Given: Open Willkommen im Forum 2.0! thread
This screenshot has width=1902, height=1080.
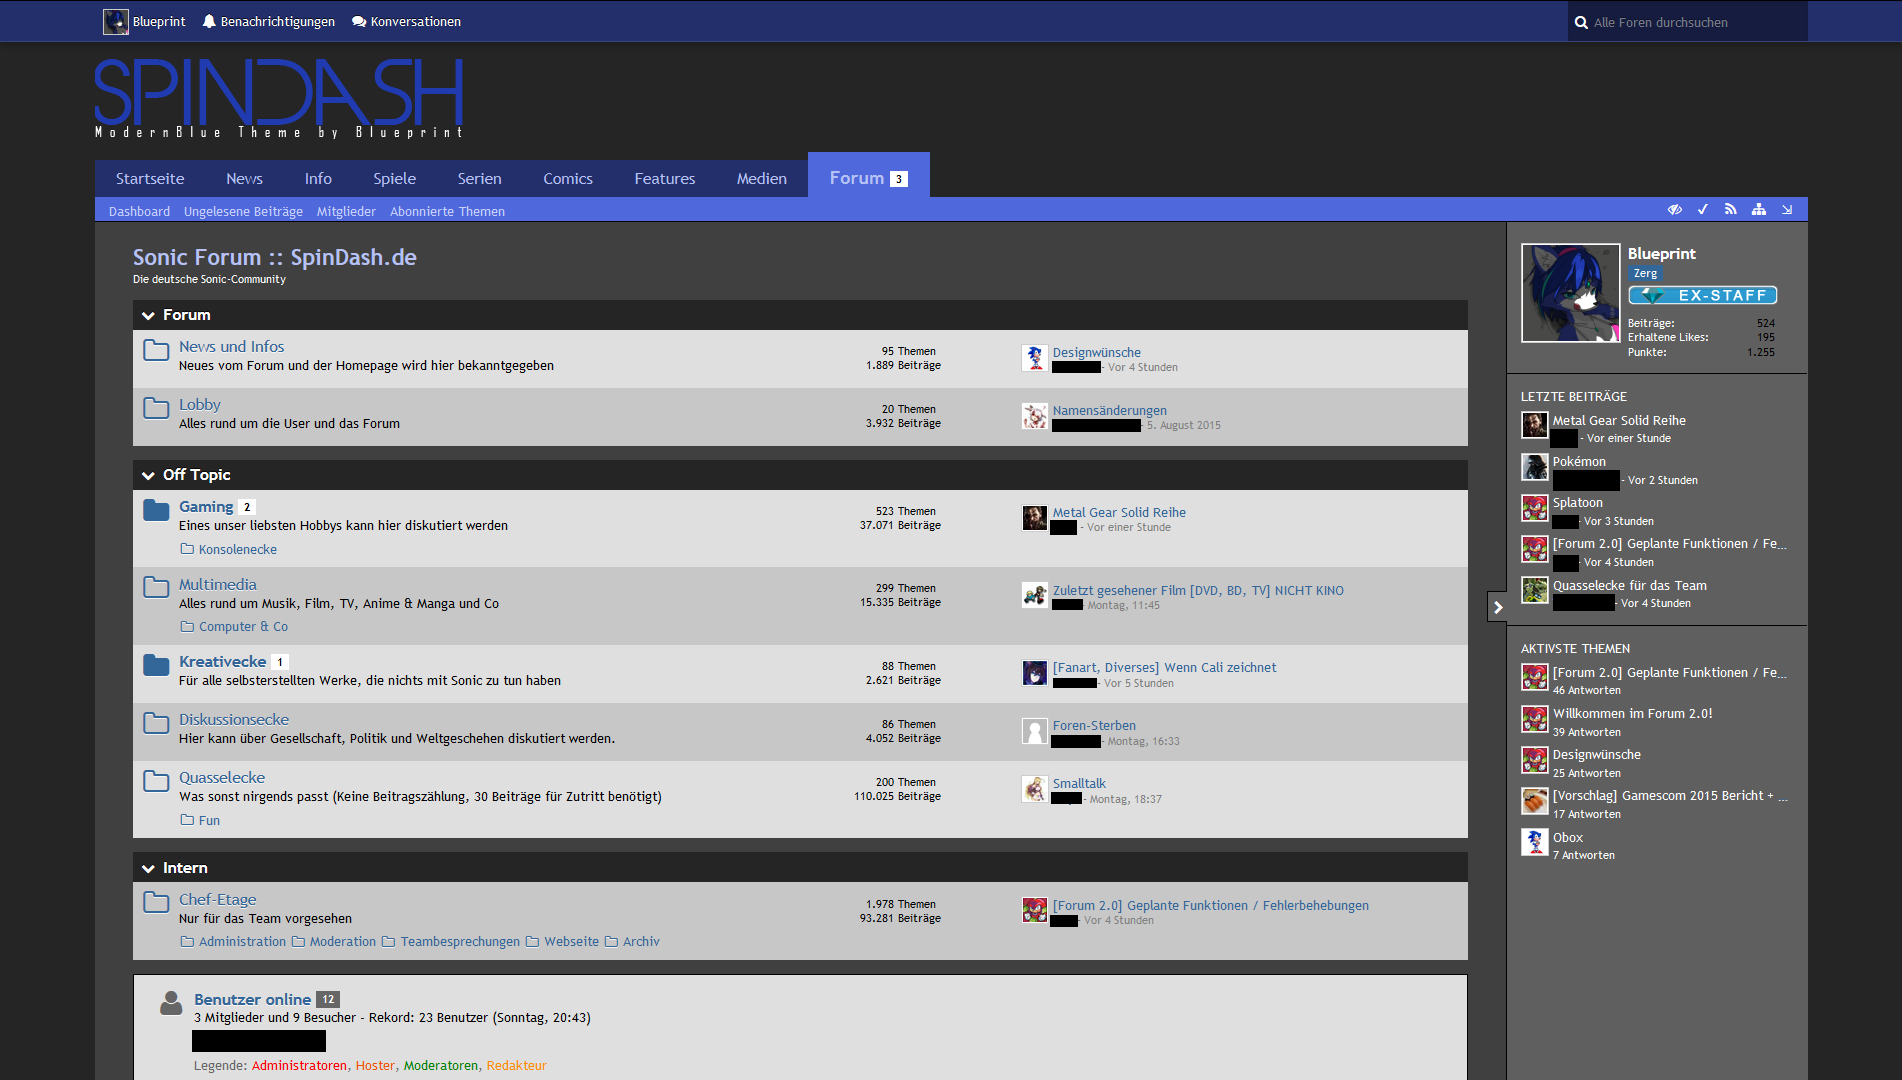Looking at the screenshot, I should pos(1632,713).
